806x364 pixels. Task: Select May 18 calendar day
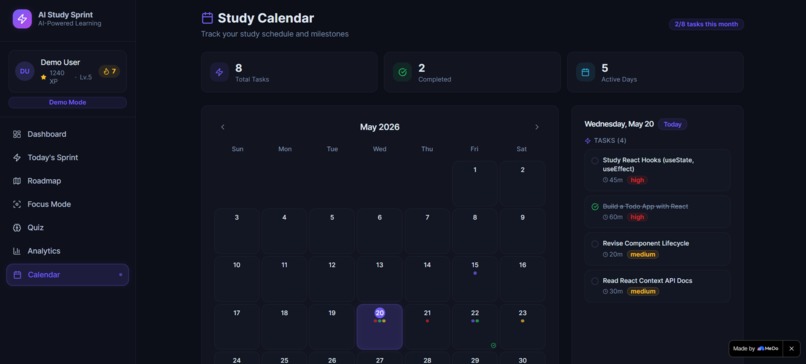coord(284,326)
